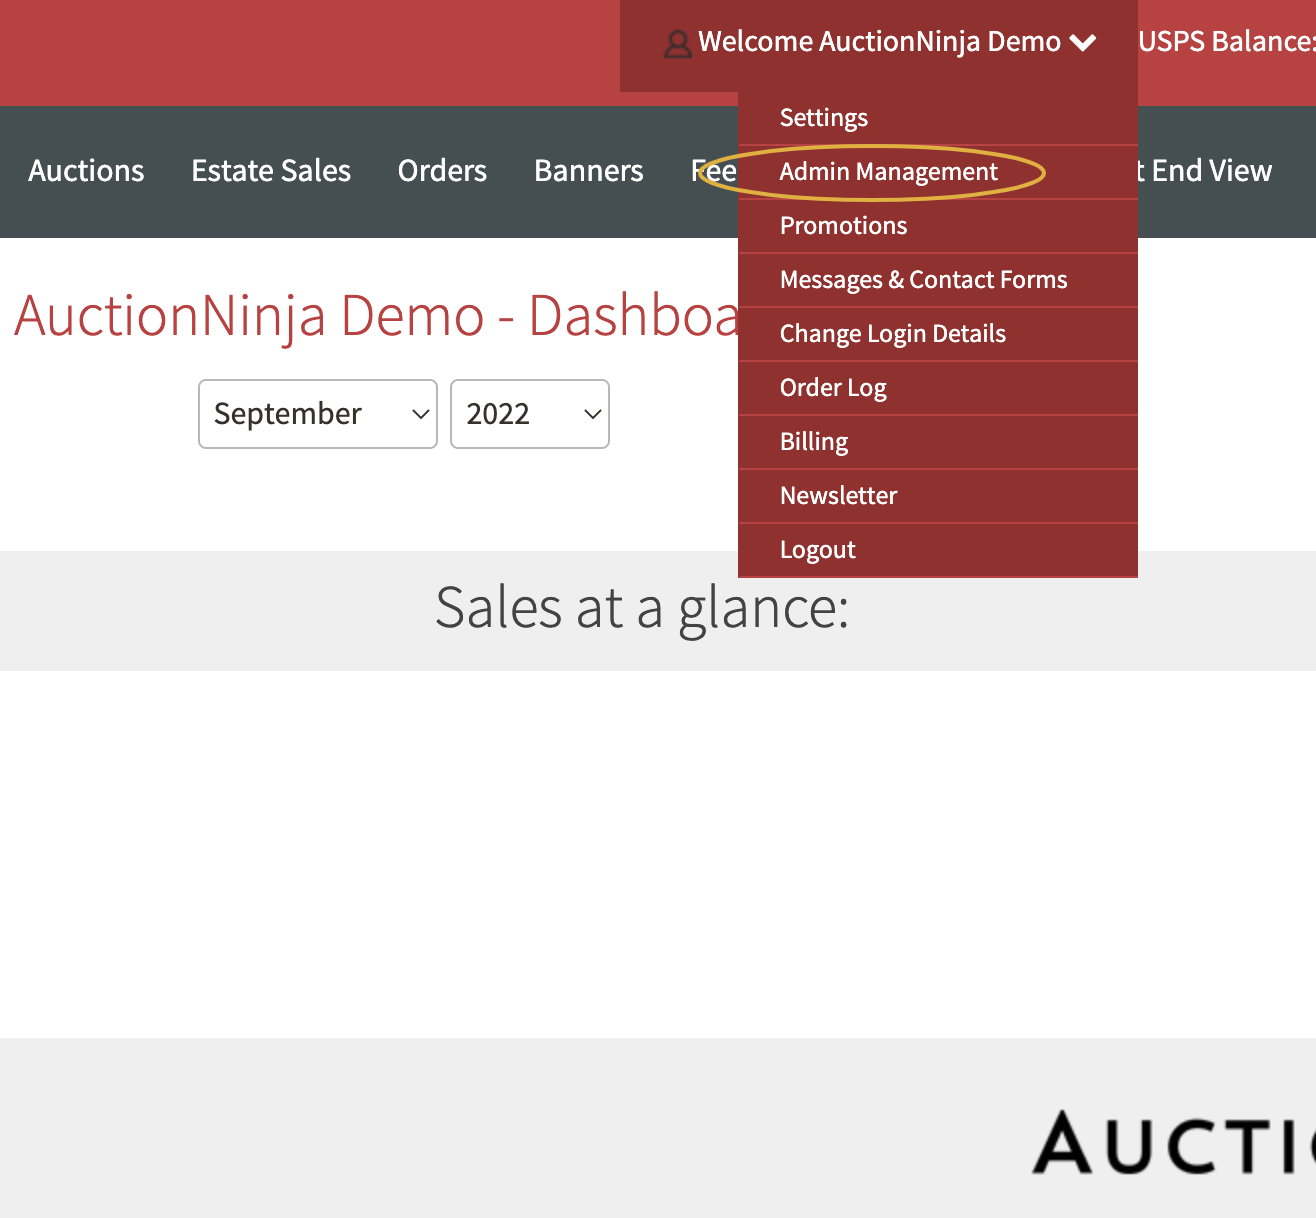Log out via the Logout entry

pos(938,550)
